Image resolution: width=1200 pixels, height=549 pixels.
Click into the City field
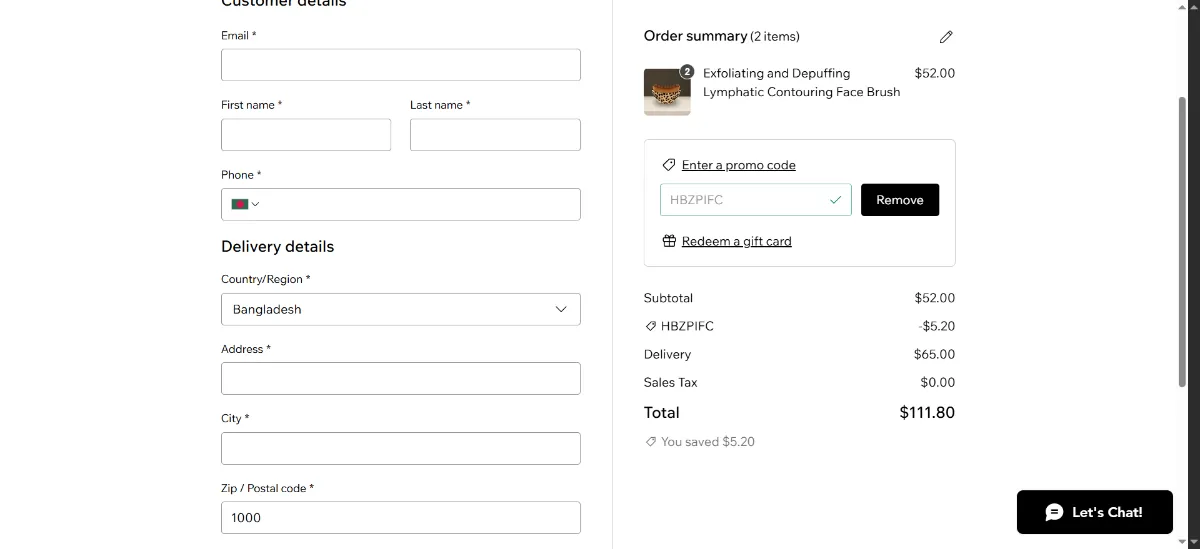400,448
